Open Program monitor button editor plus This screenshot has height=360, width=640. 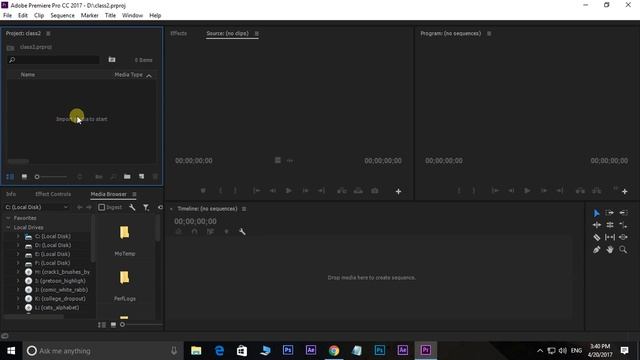coord(624,191)
